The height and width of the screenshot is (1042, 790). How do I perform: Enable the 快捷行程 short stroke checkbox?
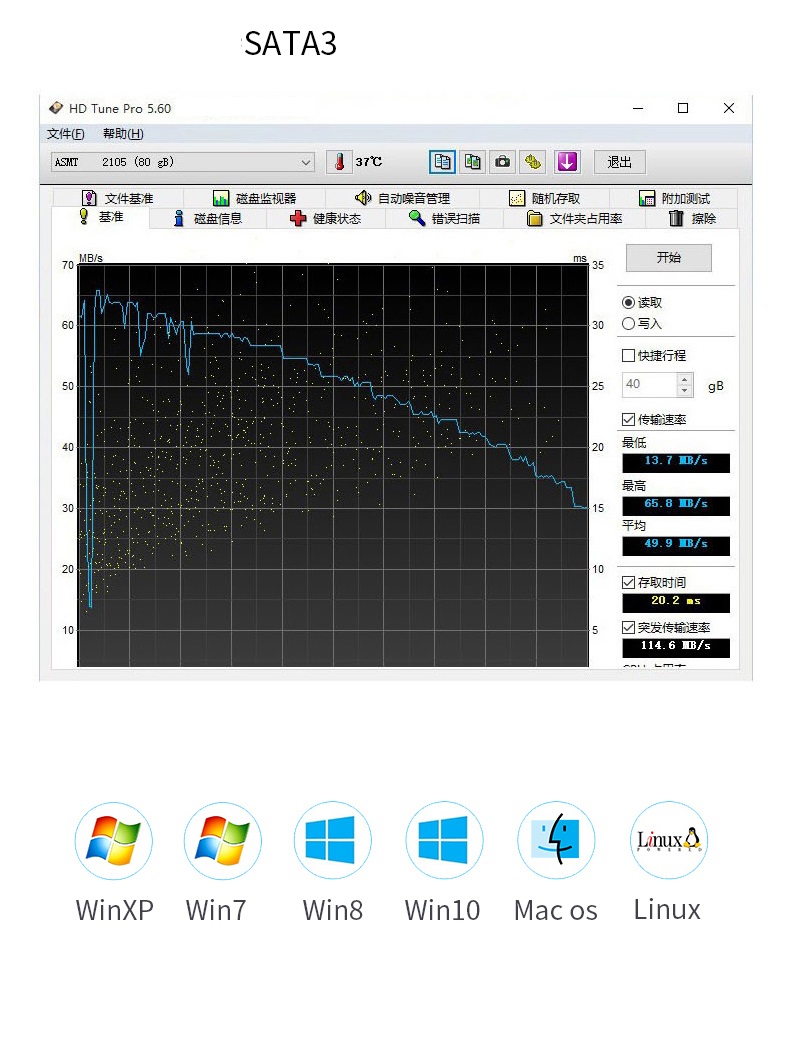[628, 356]
